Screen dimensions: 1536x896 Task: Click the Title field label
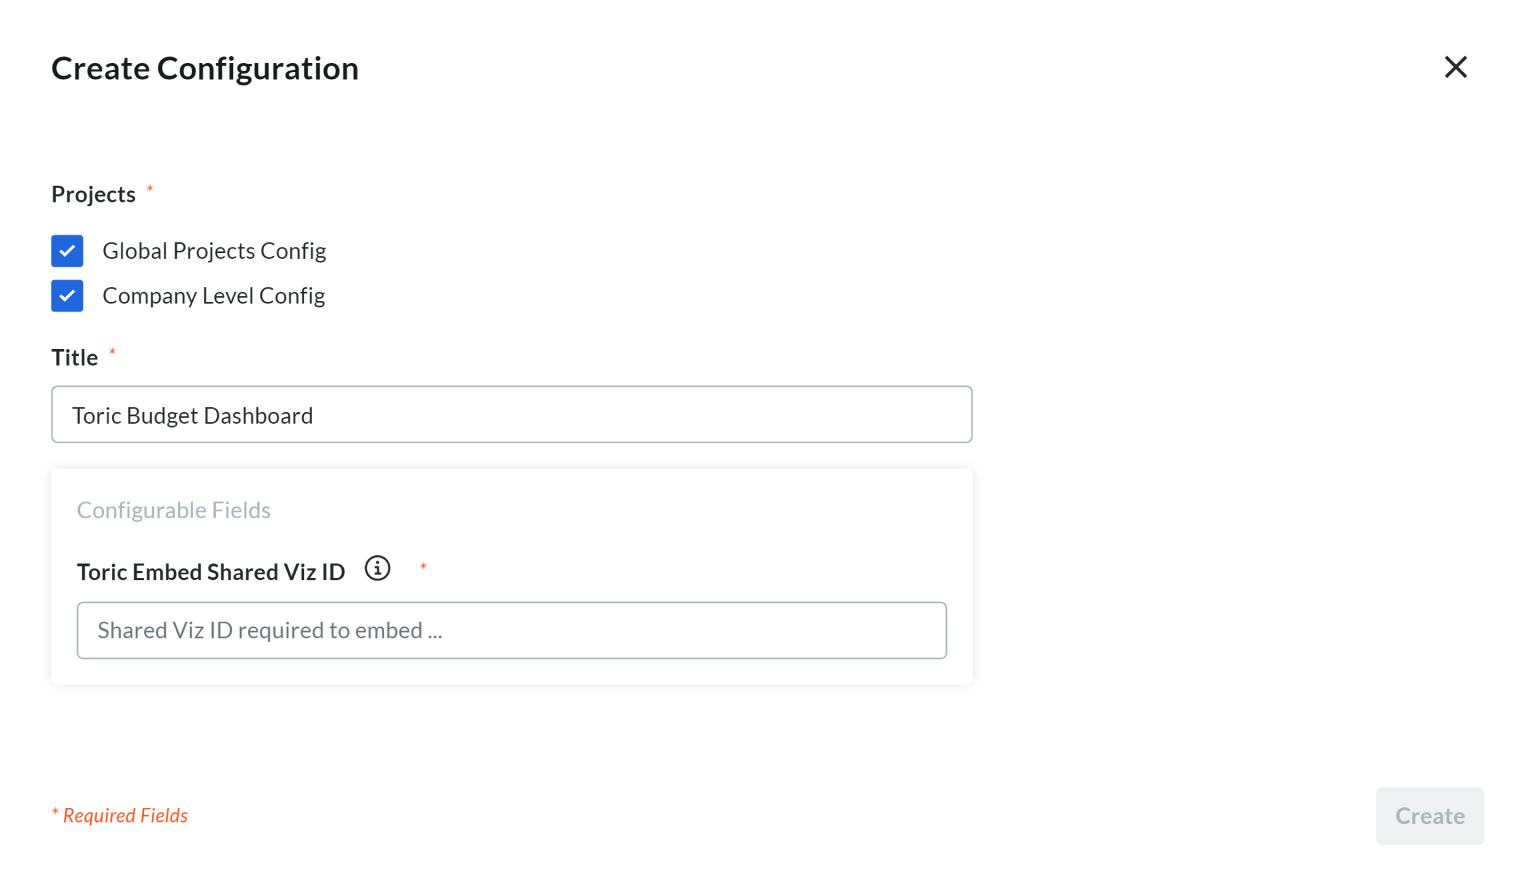[75, 357]
